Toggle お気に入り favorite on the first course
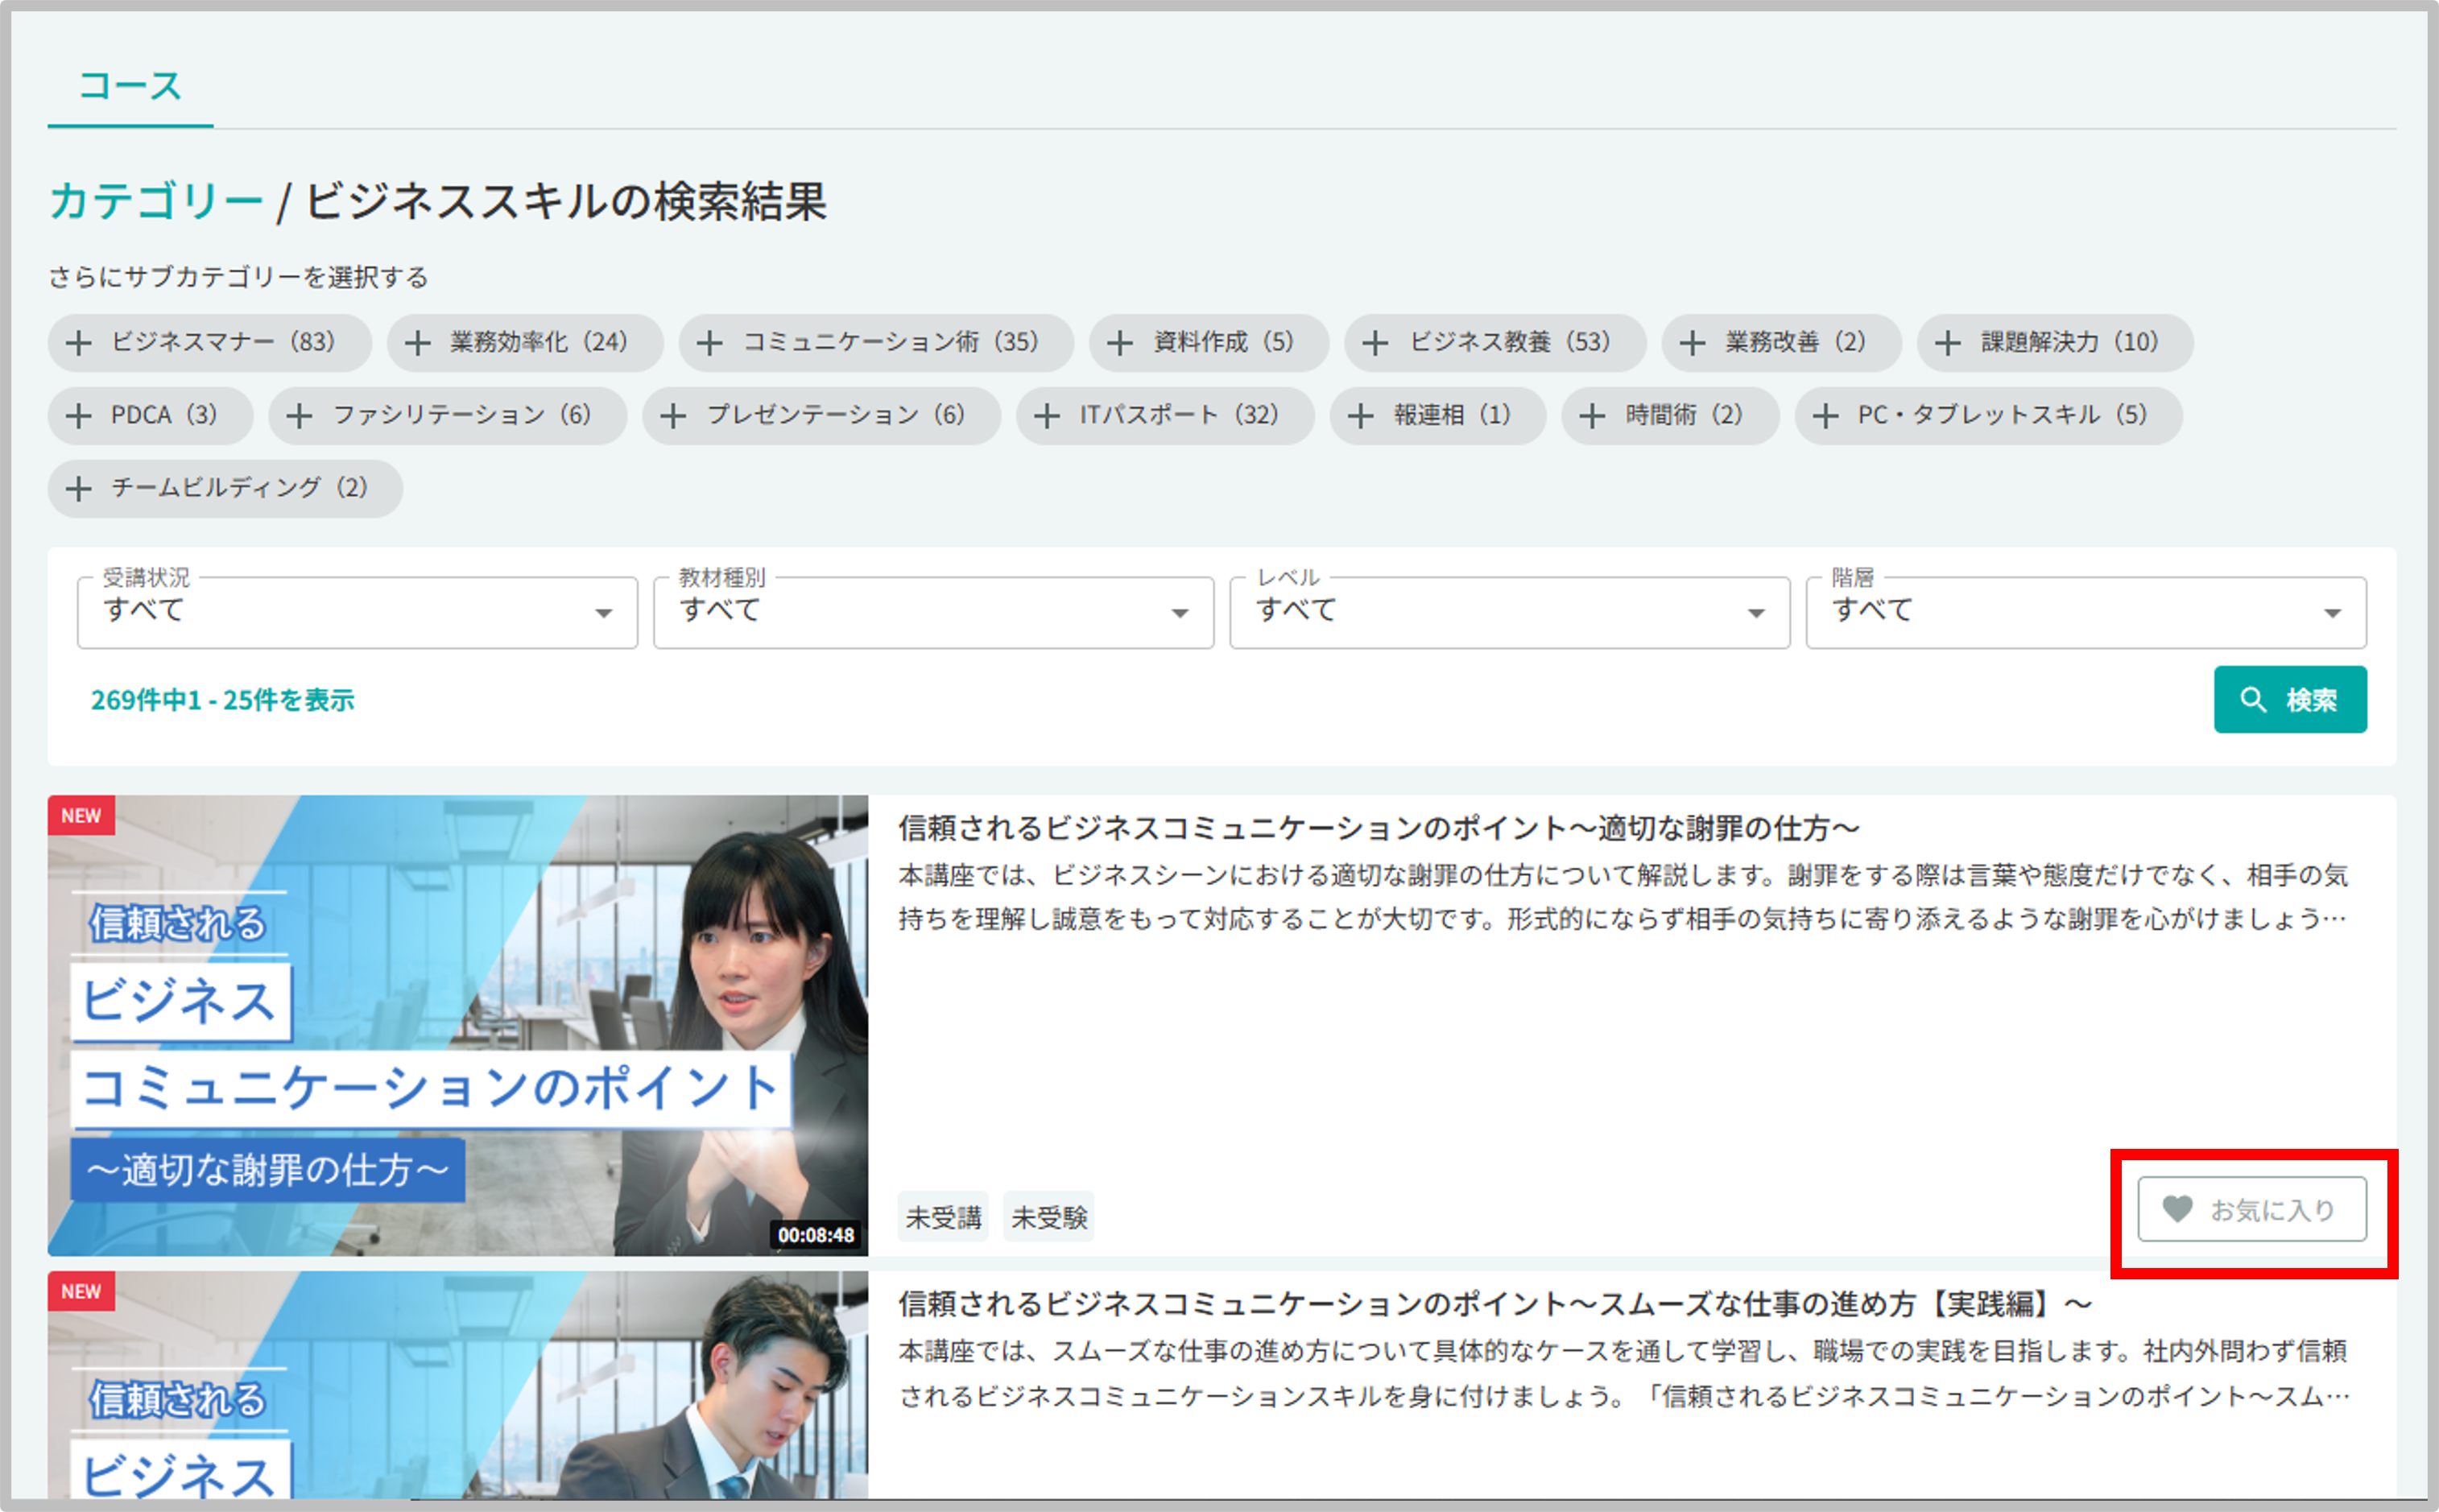This screenshot has width=2439, height=1512. (2252, 1210)
